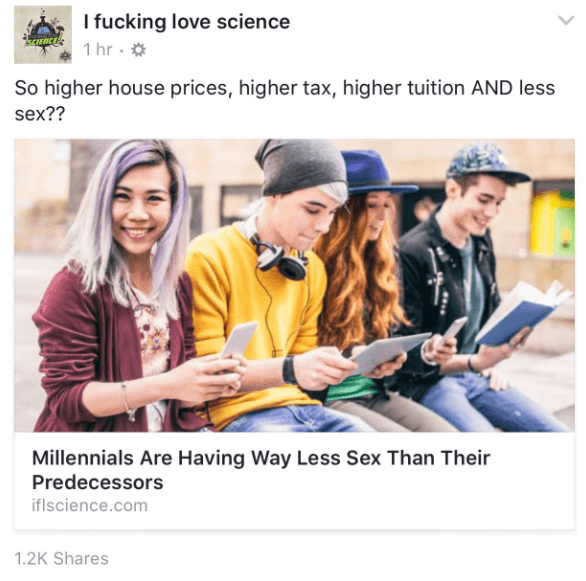586x581 pixels.
Task: Click the tablet held by red-haired woman
Action: point(389,351)
